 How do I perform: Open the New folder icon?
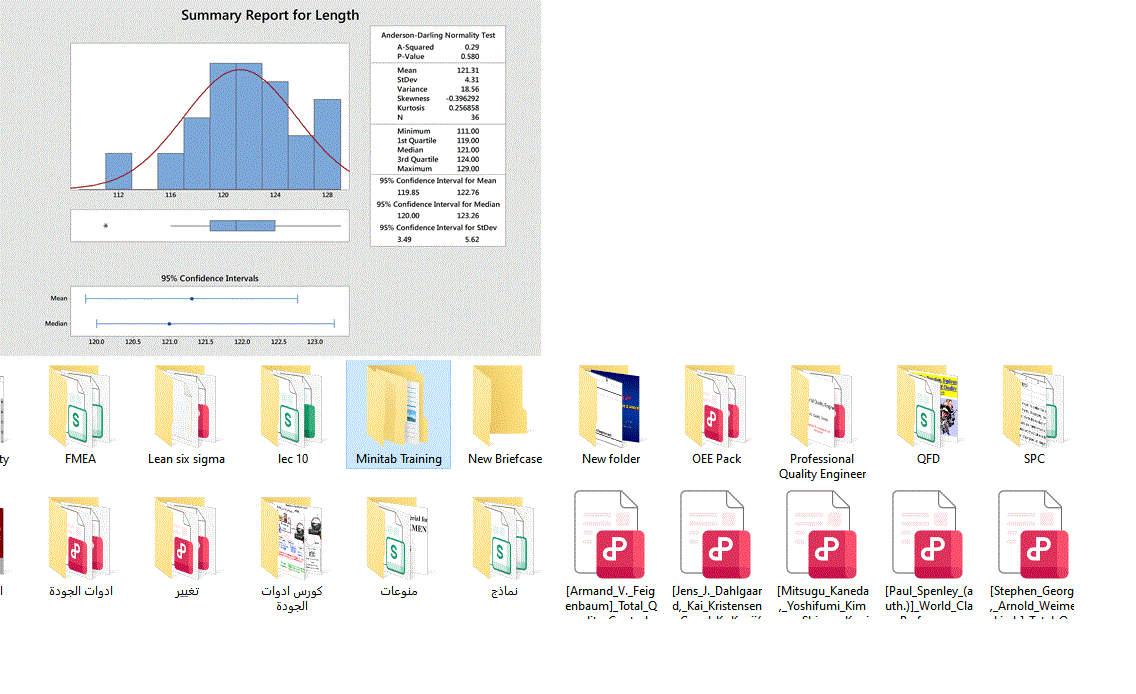coord(610,406)
